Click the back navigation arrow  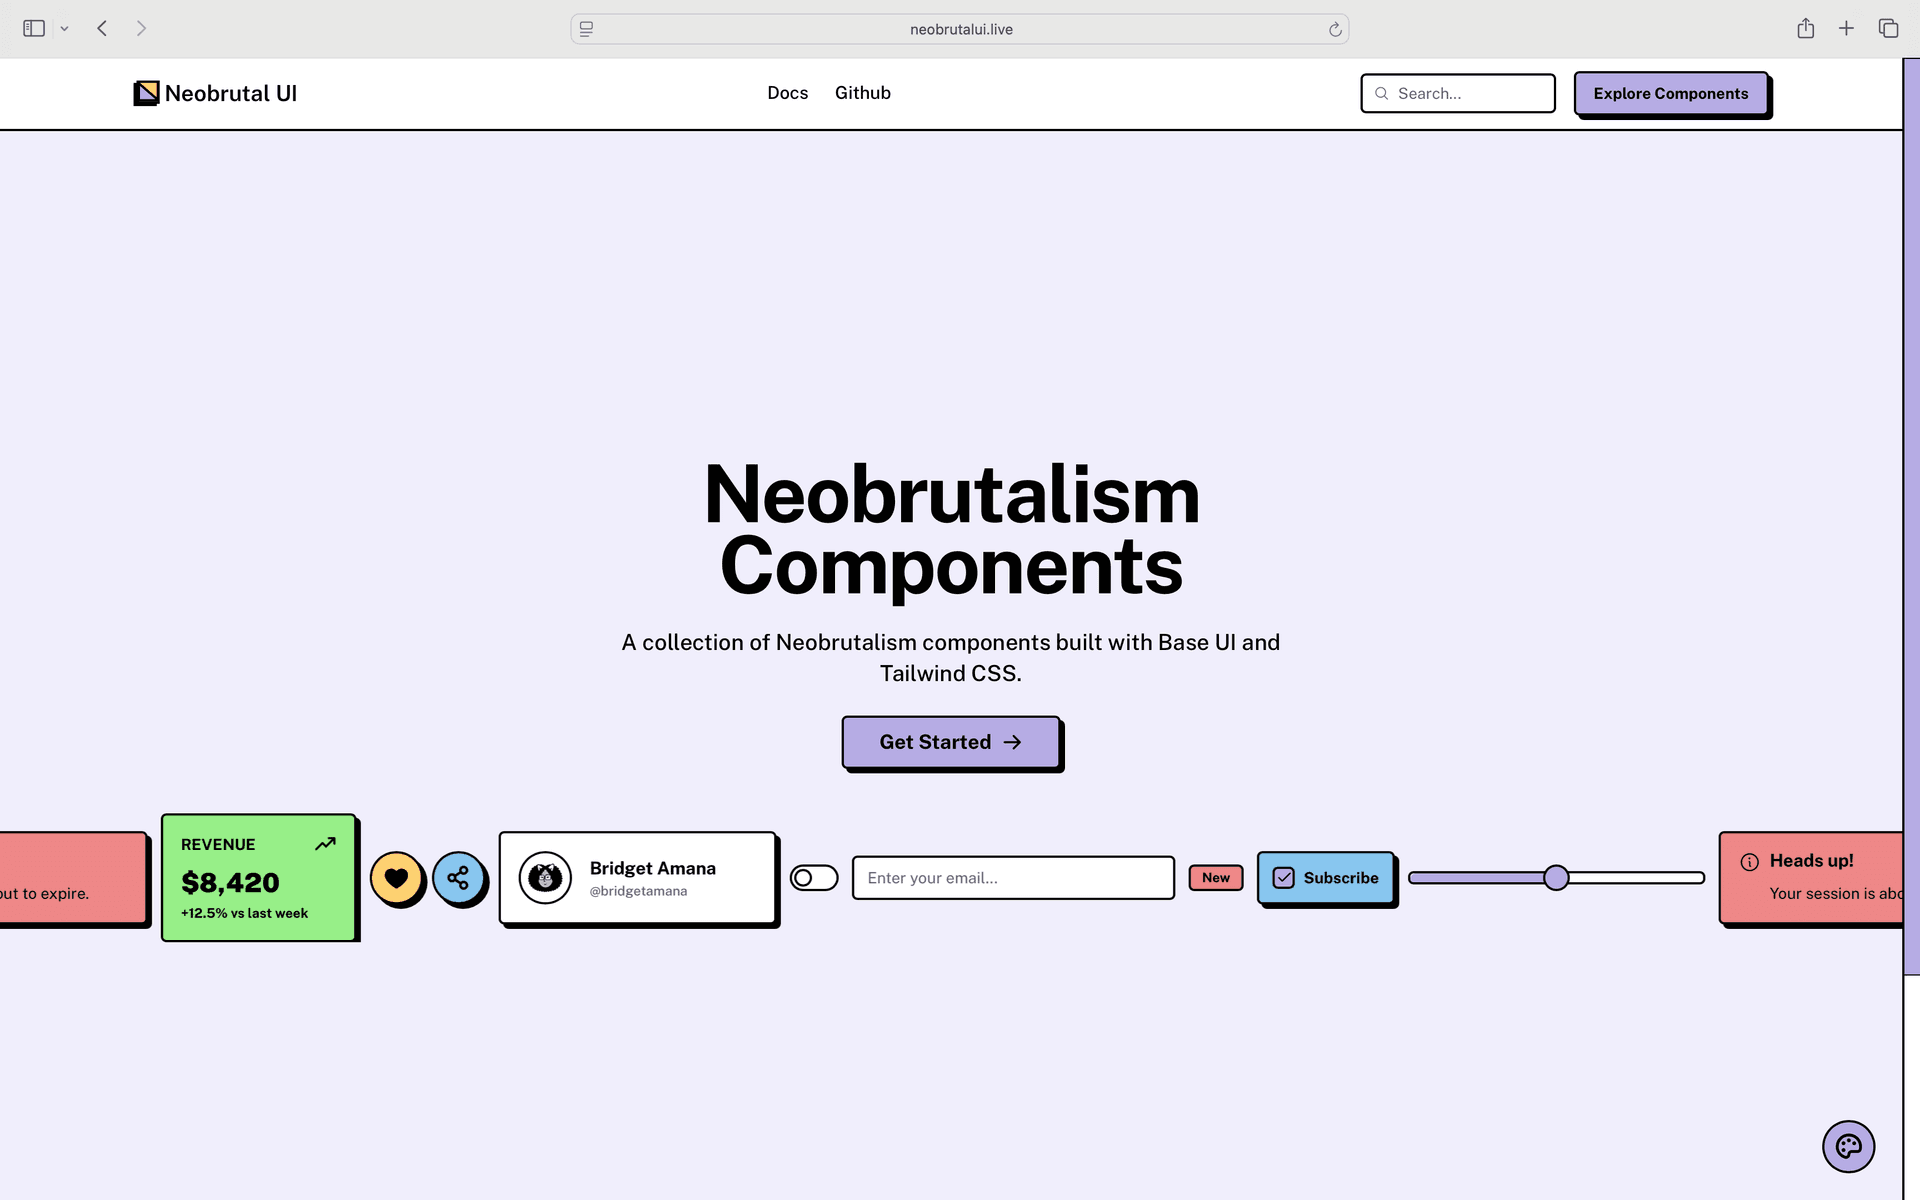pos(102,28)
